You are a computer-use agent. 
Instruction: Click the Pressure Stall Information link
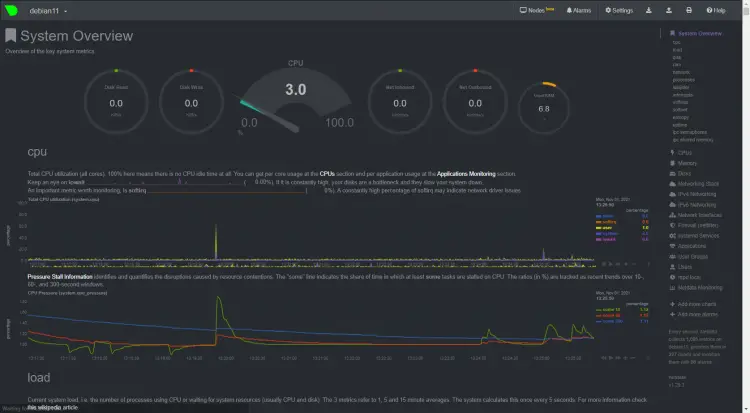pos(60,277)
